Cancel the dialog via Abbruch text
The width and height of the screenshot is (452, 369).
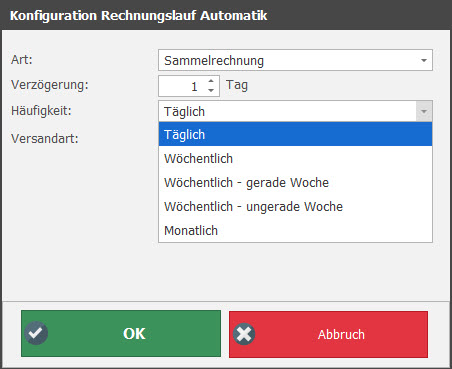pyautogui.click(x=341, y=334)
